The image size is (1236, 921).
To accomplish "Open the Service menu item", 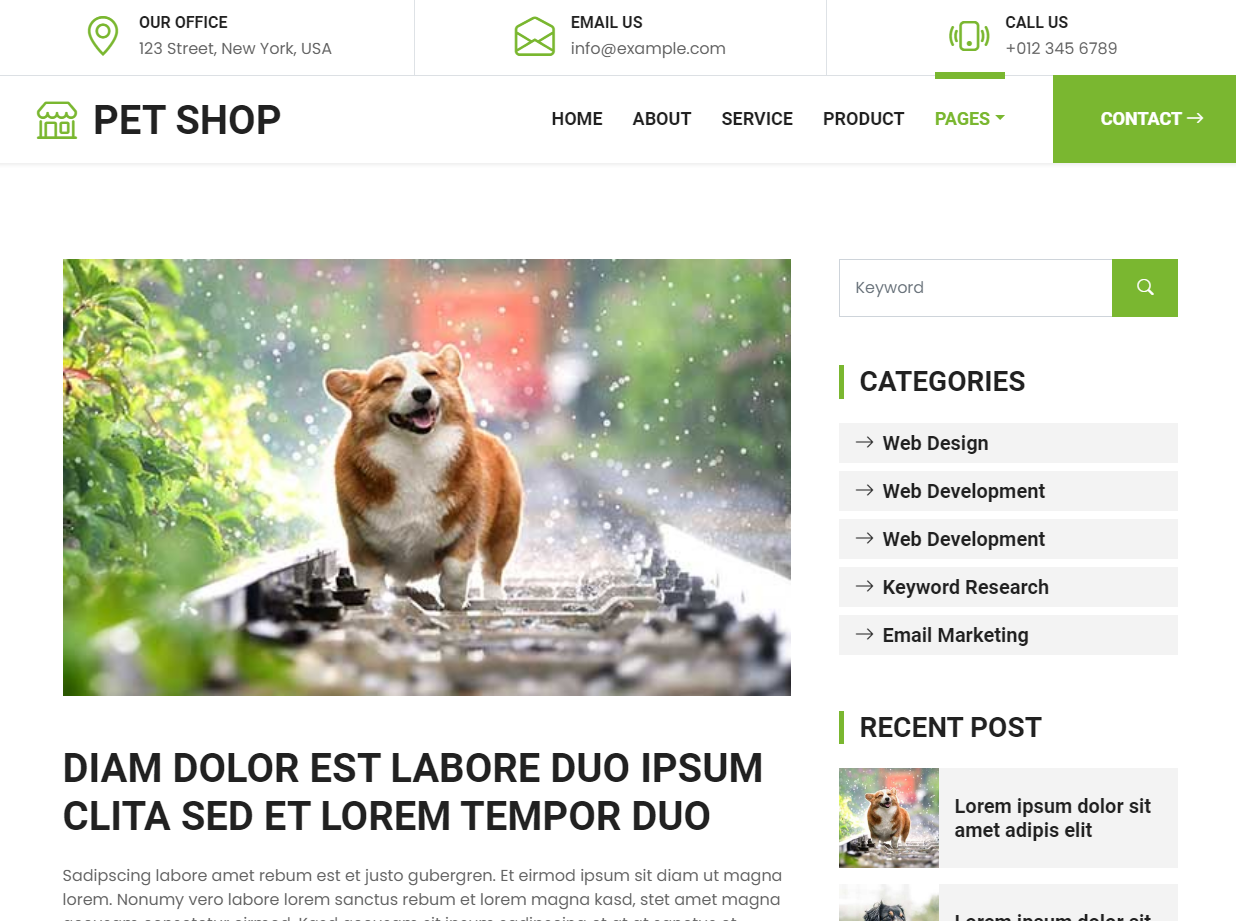I will click(x=757, y=119).
